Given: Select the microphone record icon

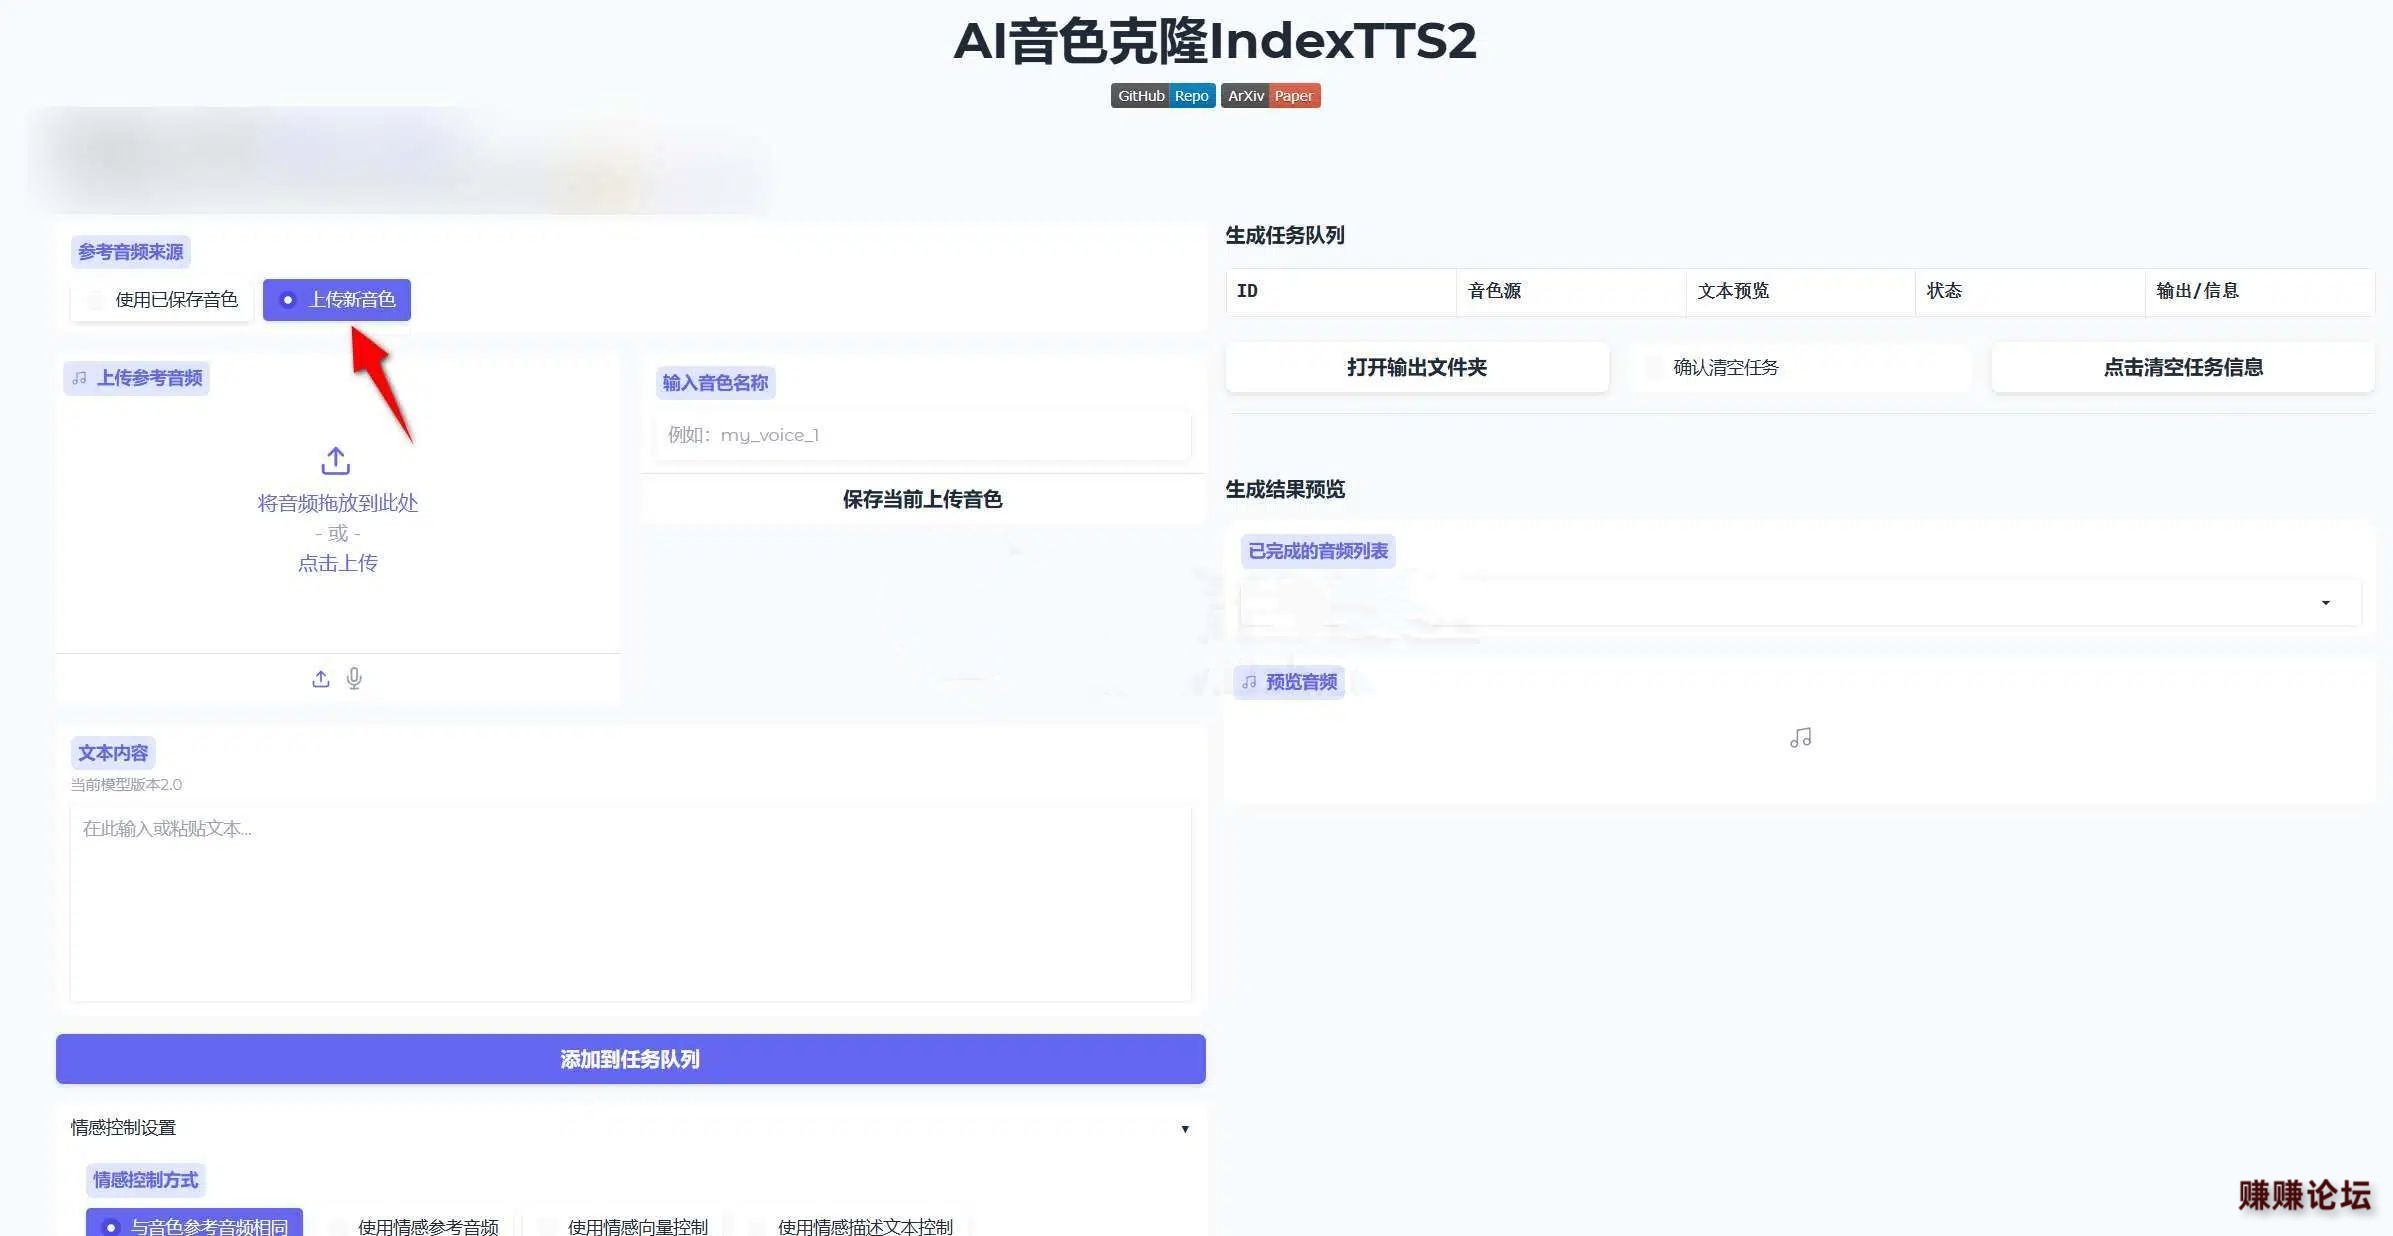Looking at the screenshot, I should pyautogui.click(x=354, y=679).
